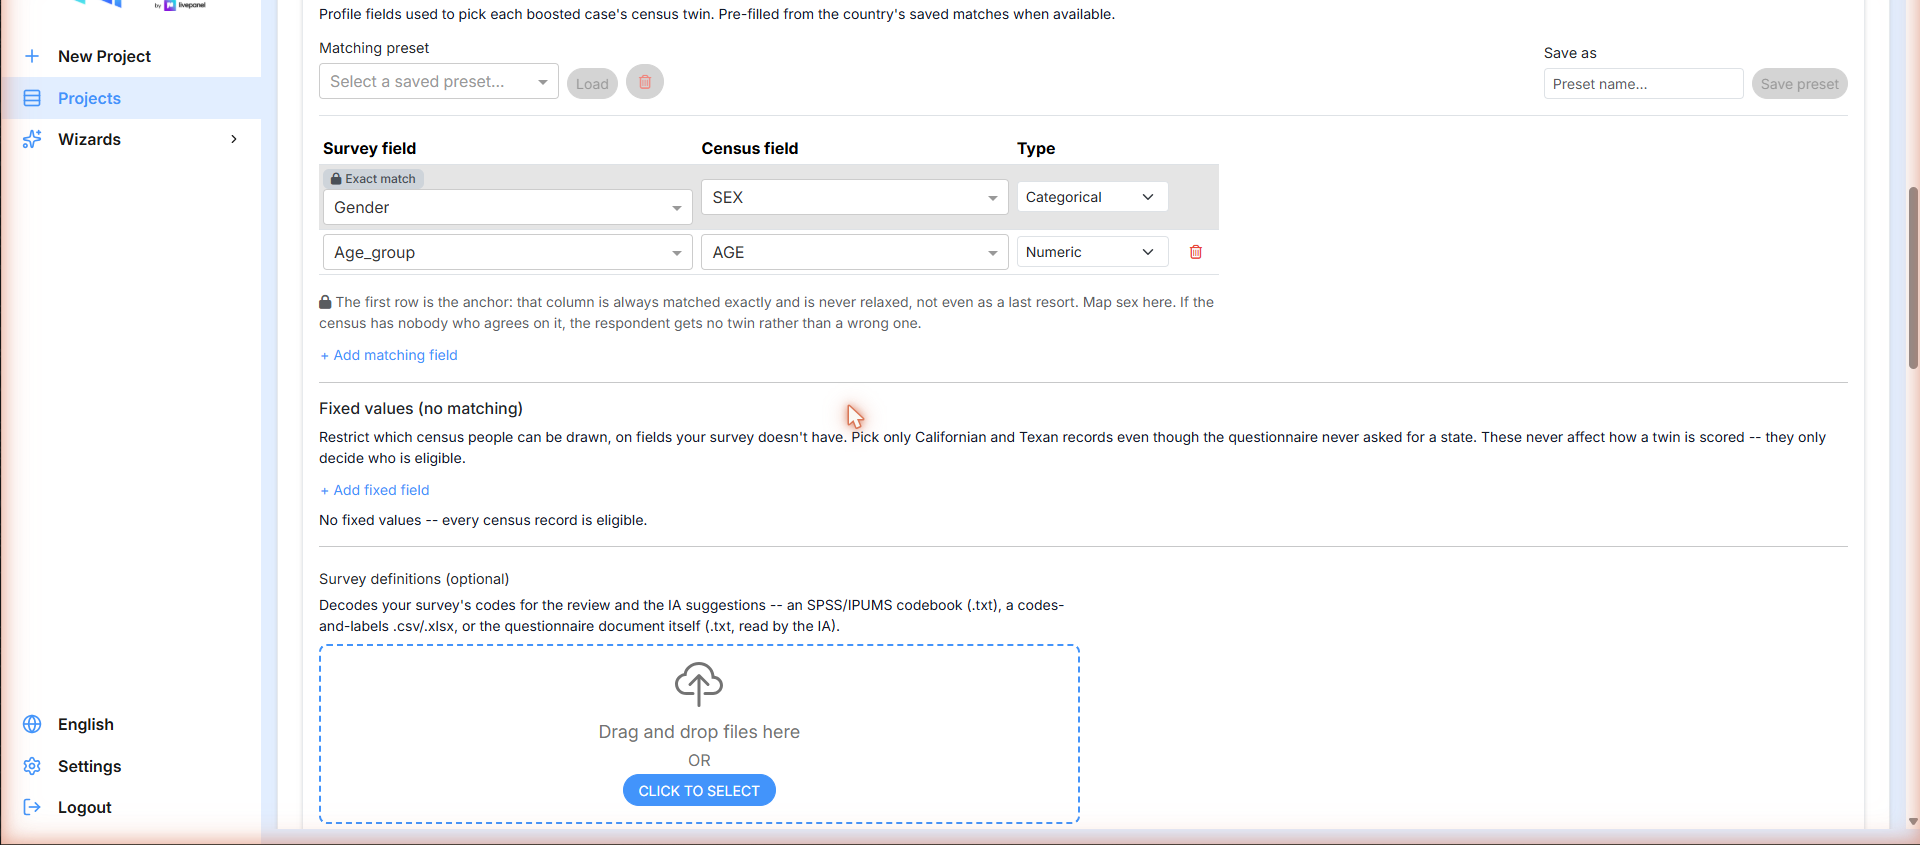Click the 'Survey definitions (optional)' label
1920x845 pixels.
[414, 579]
